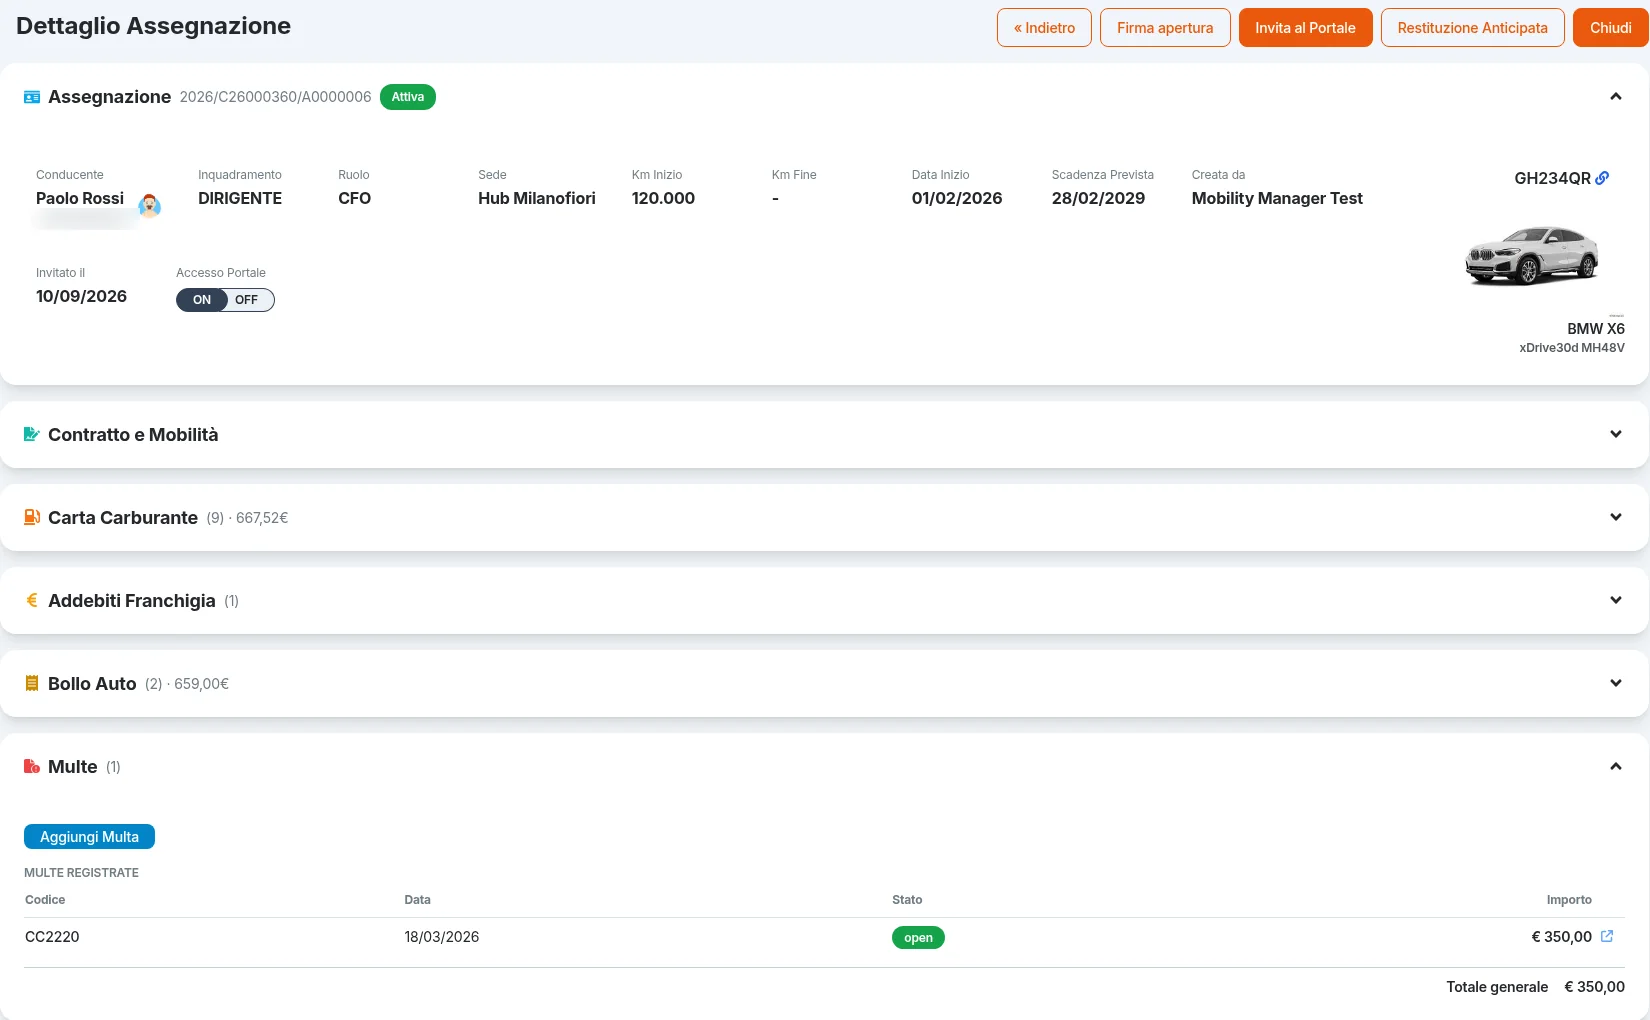Click the Bollo Auto receipt icon
Image resolution: width=1650 pixels, height=1020 pixels.
pyautogui.click(x=32, y=683)
